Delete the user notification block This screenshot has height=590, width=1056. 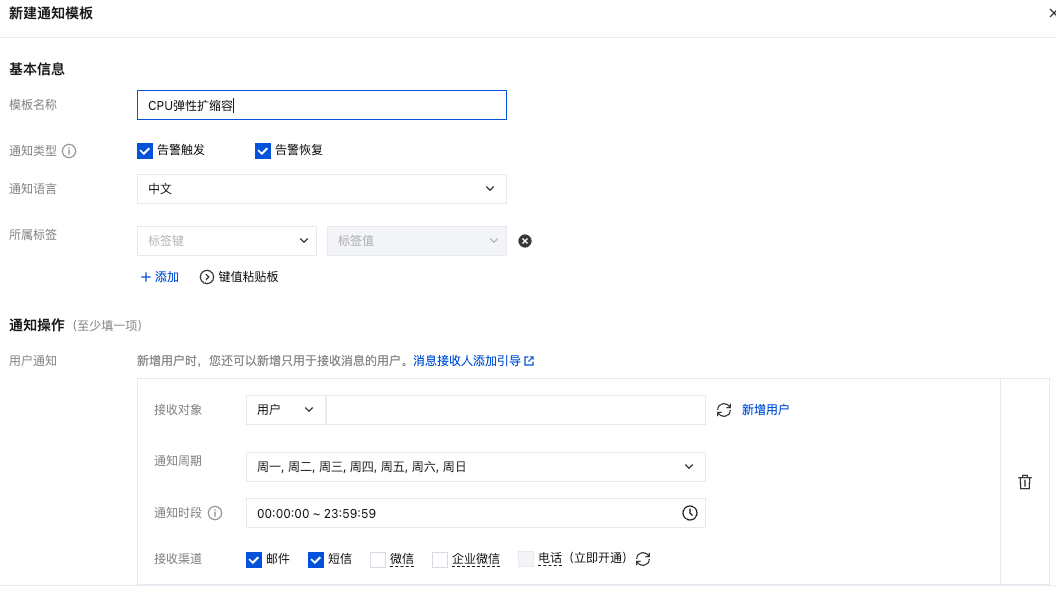[1024, 482]
